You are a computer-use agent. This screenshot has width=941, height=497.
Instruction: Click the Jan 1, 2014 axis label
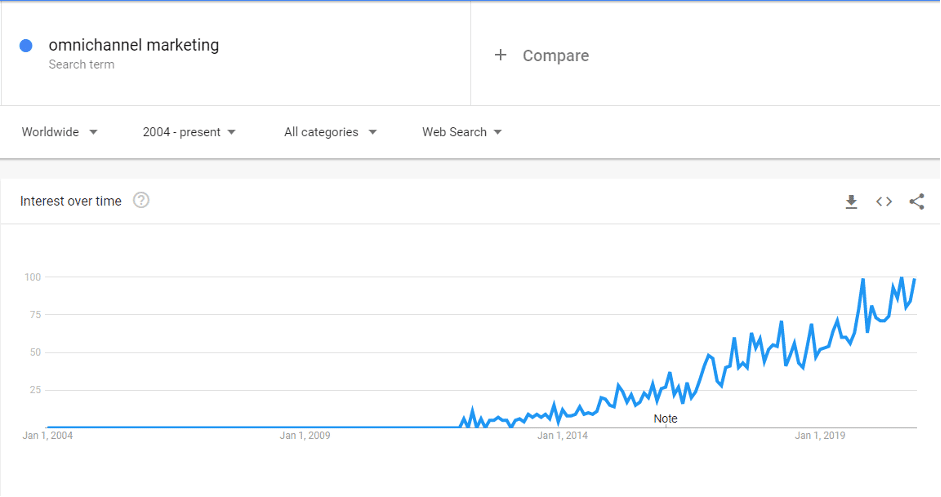click(562, 436)
